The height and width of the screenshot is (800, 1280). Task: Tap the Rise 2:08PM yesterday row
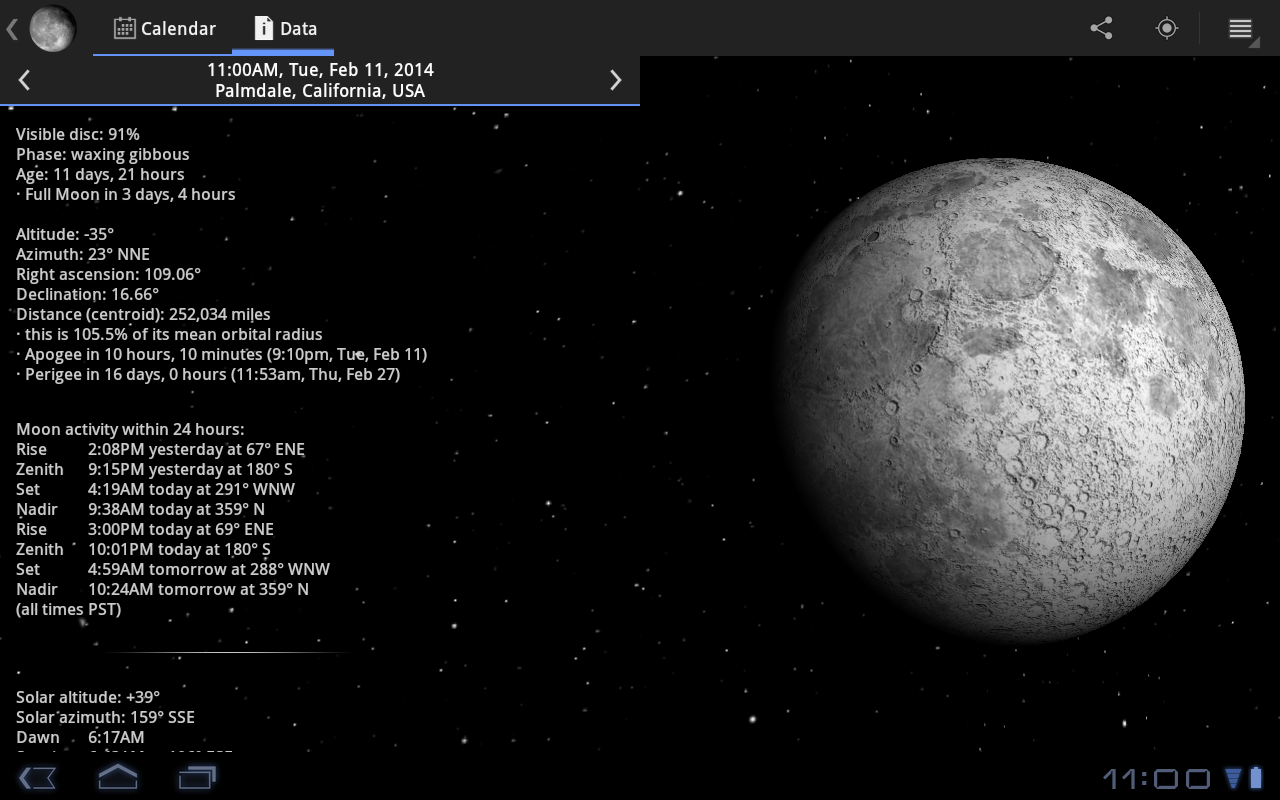coord(161,449)
